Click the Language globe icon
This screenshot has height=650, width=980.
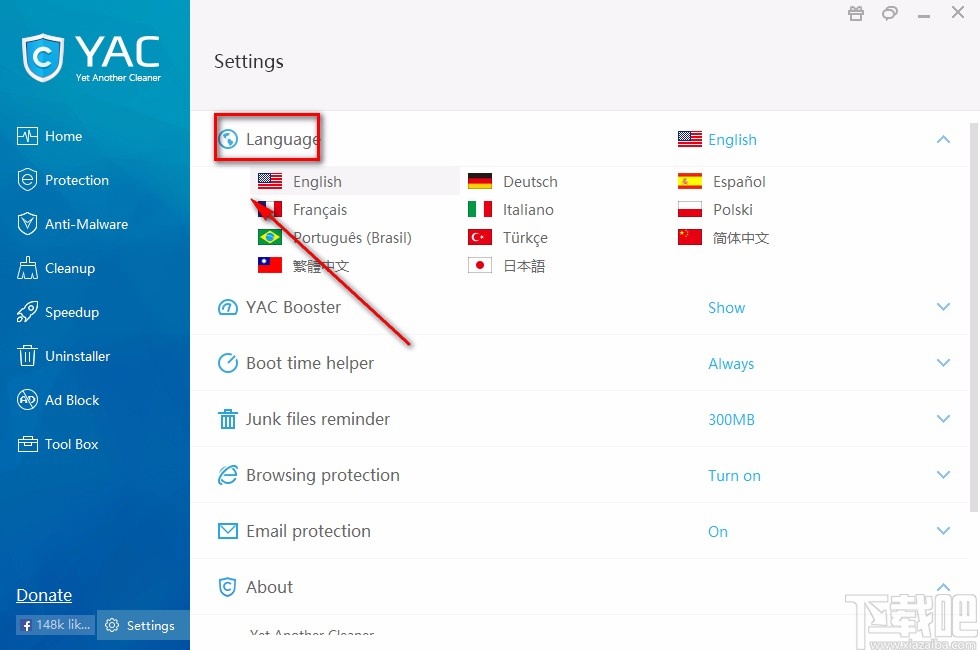point(228,139)
